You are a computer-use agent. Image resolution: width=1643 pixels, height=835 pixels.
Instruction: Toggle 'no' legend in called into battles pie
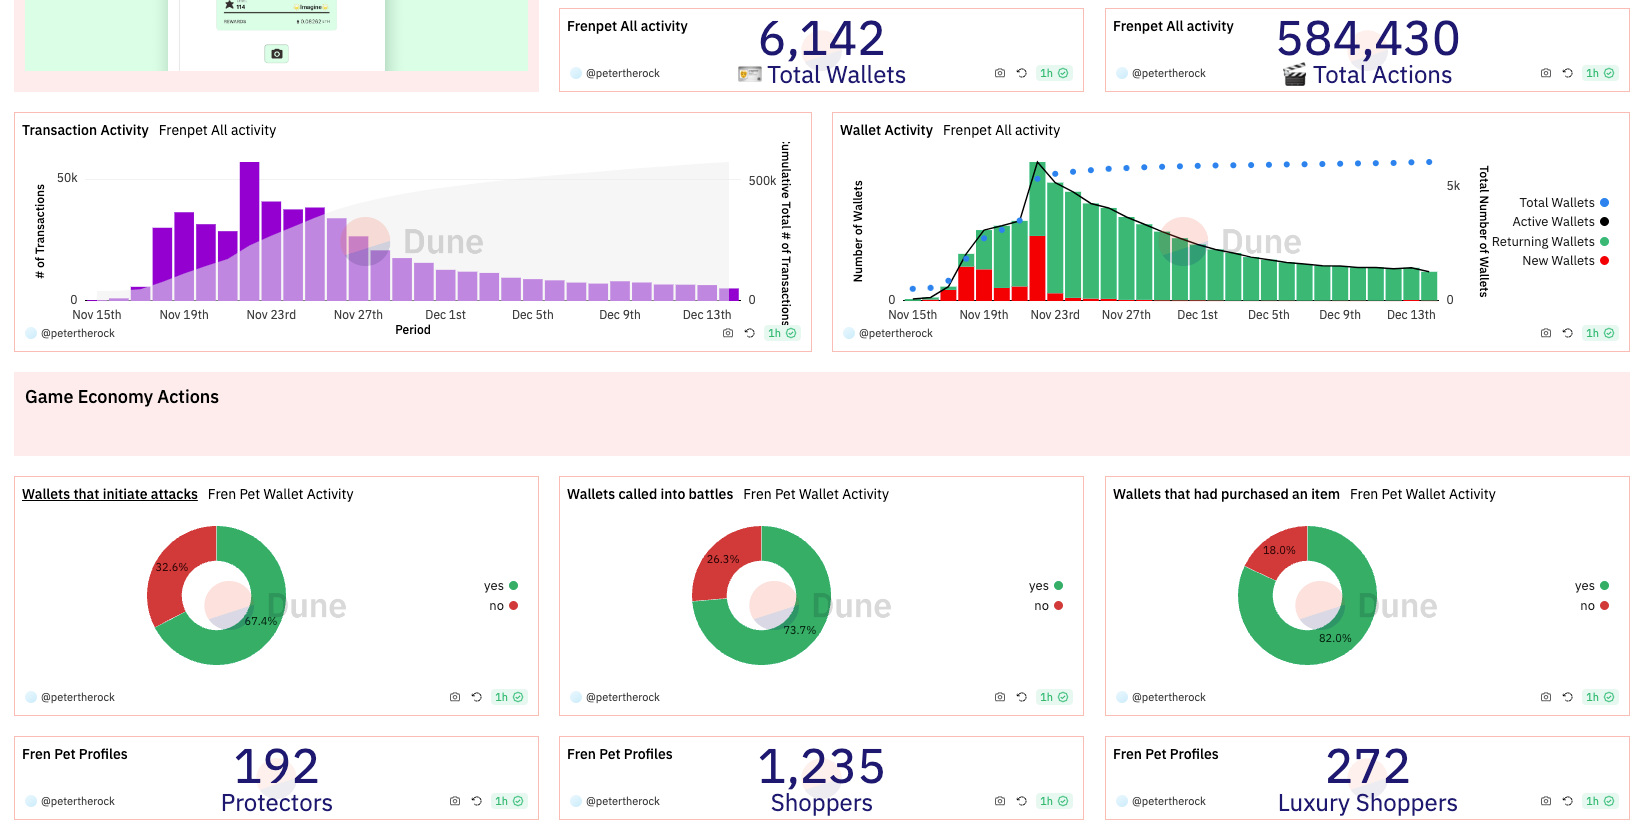pyautogui.click(x=1048, y=606)
